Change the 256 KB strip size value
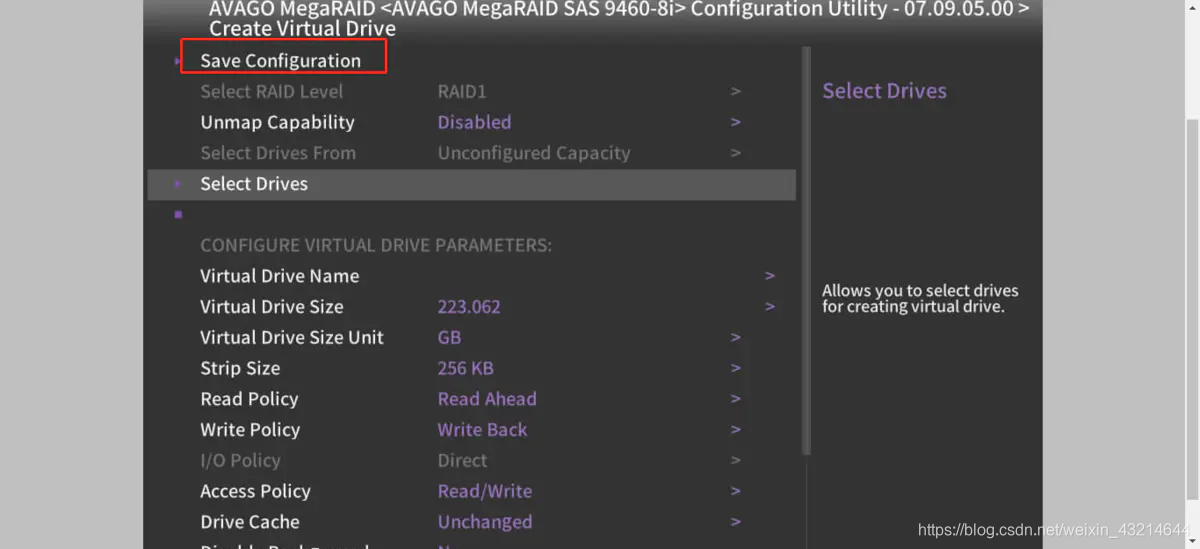Image resolution: width=1200 pixels, height=549 pixels. pos(465,369)
